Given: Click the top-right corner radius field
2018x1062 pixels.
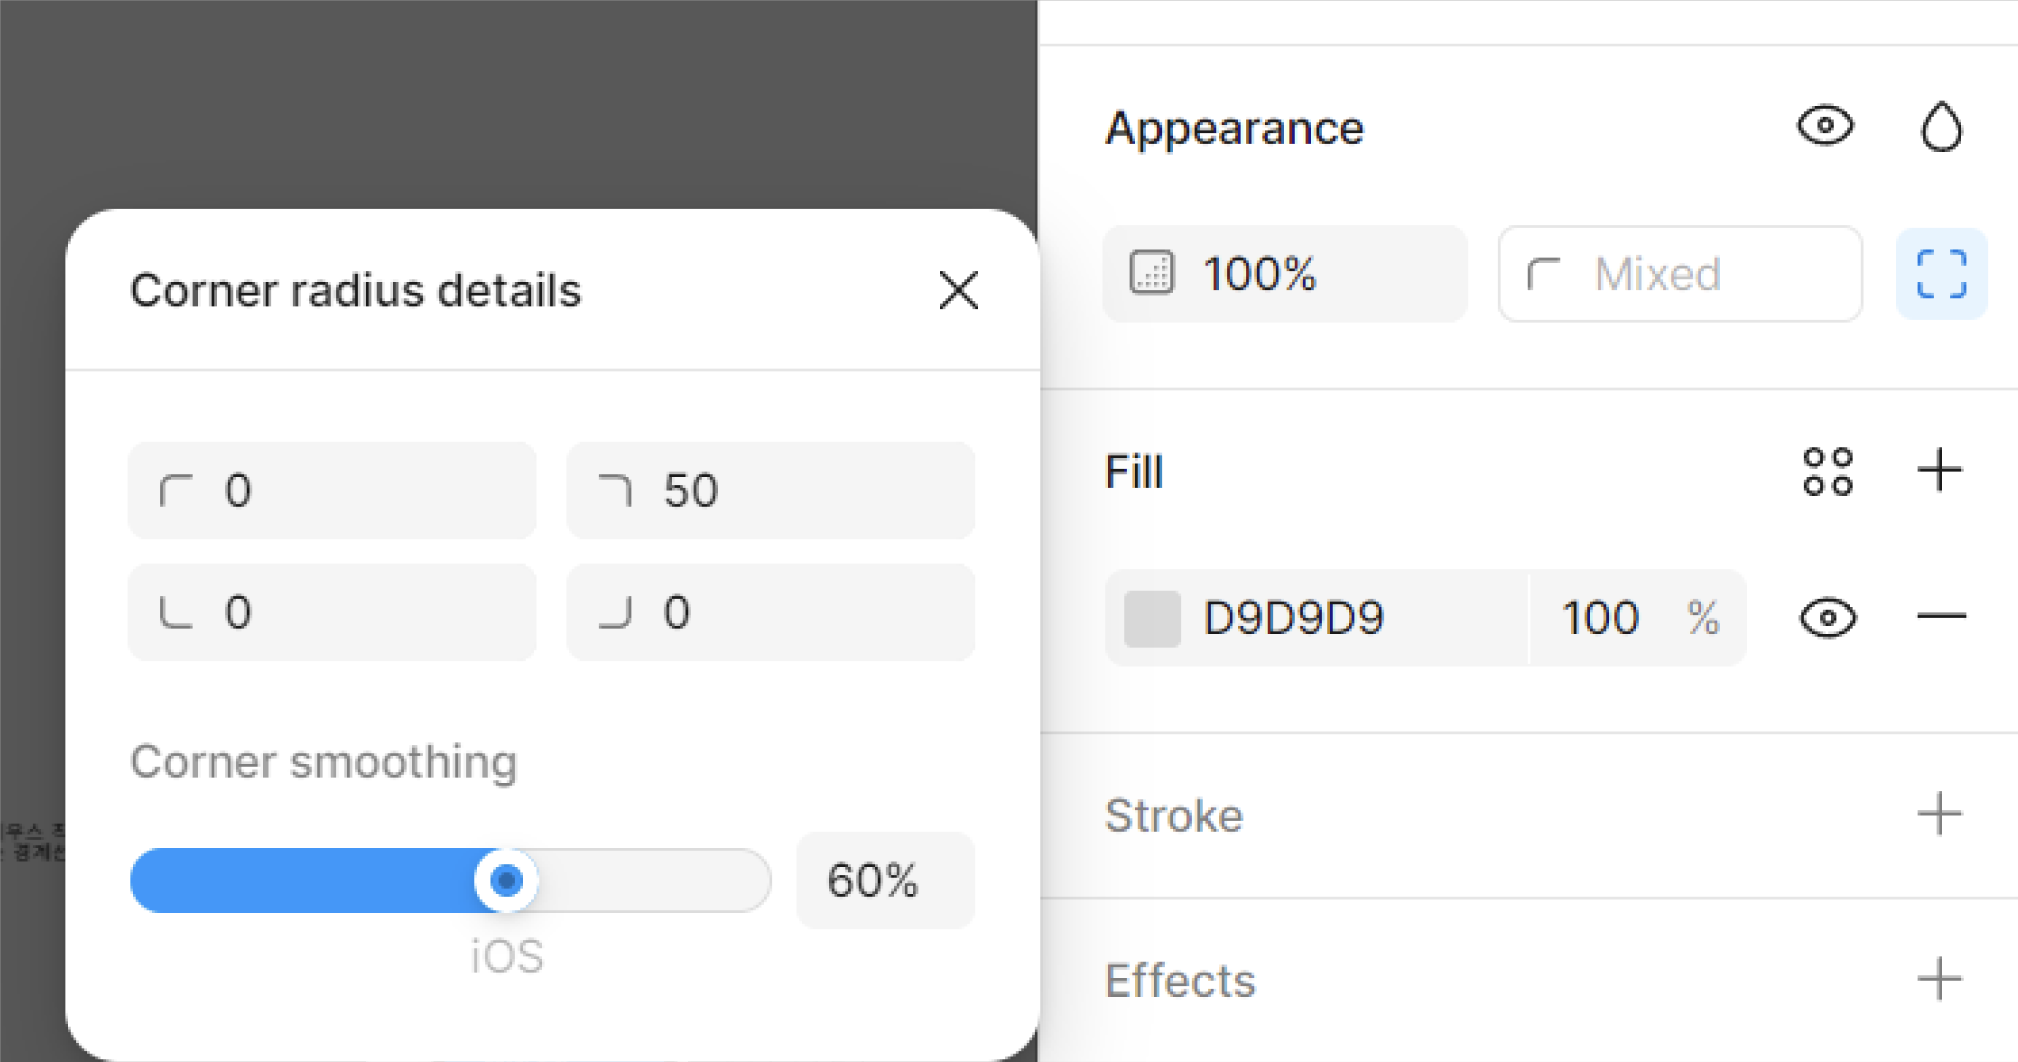Looking at the screenshot, I should 770,491.
